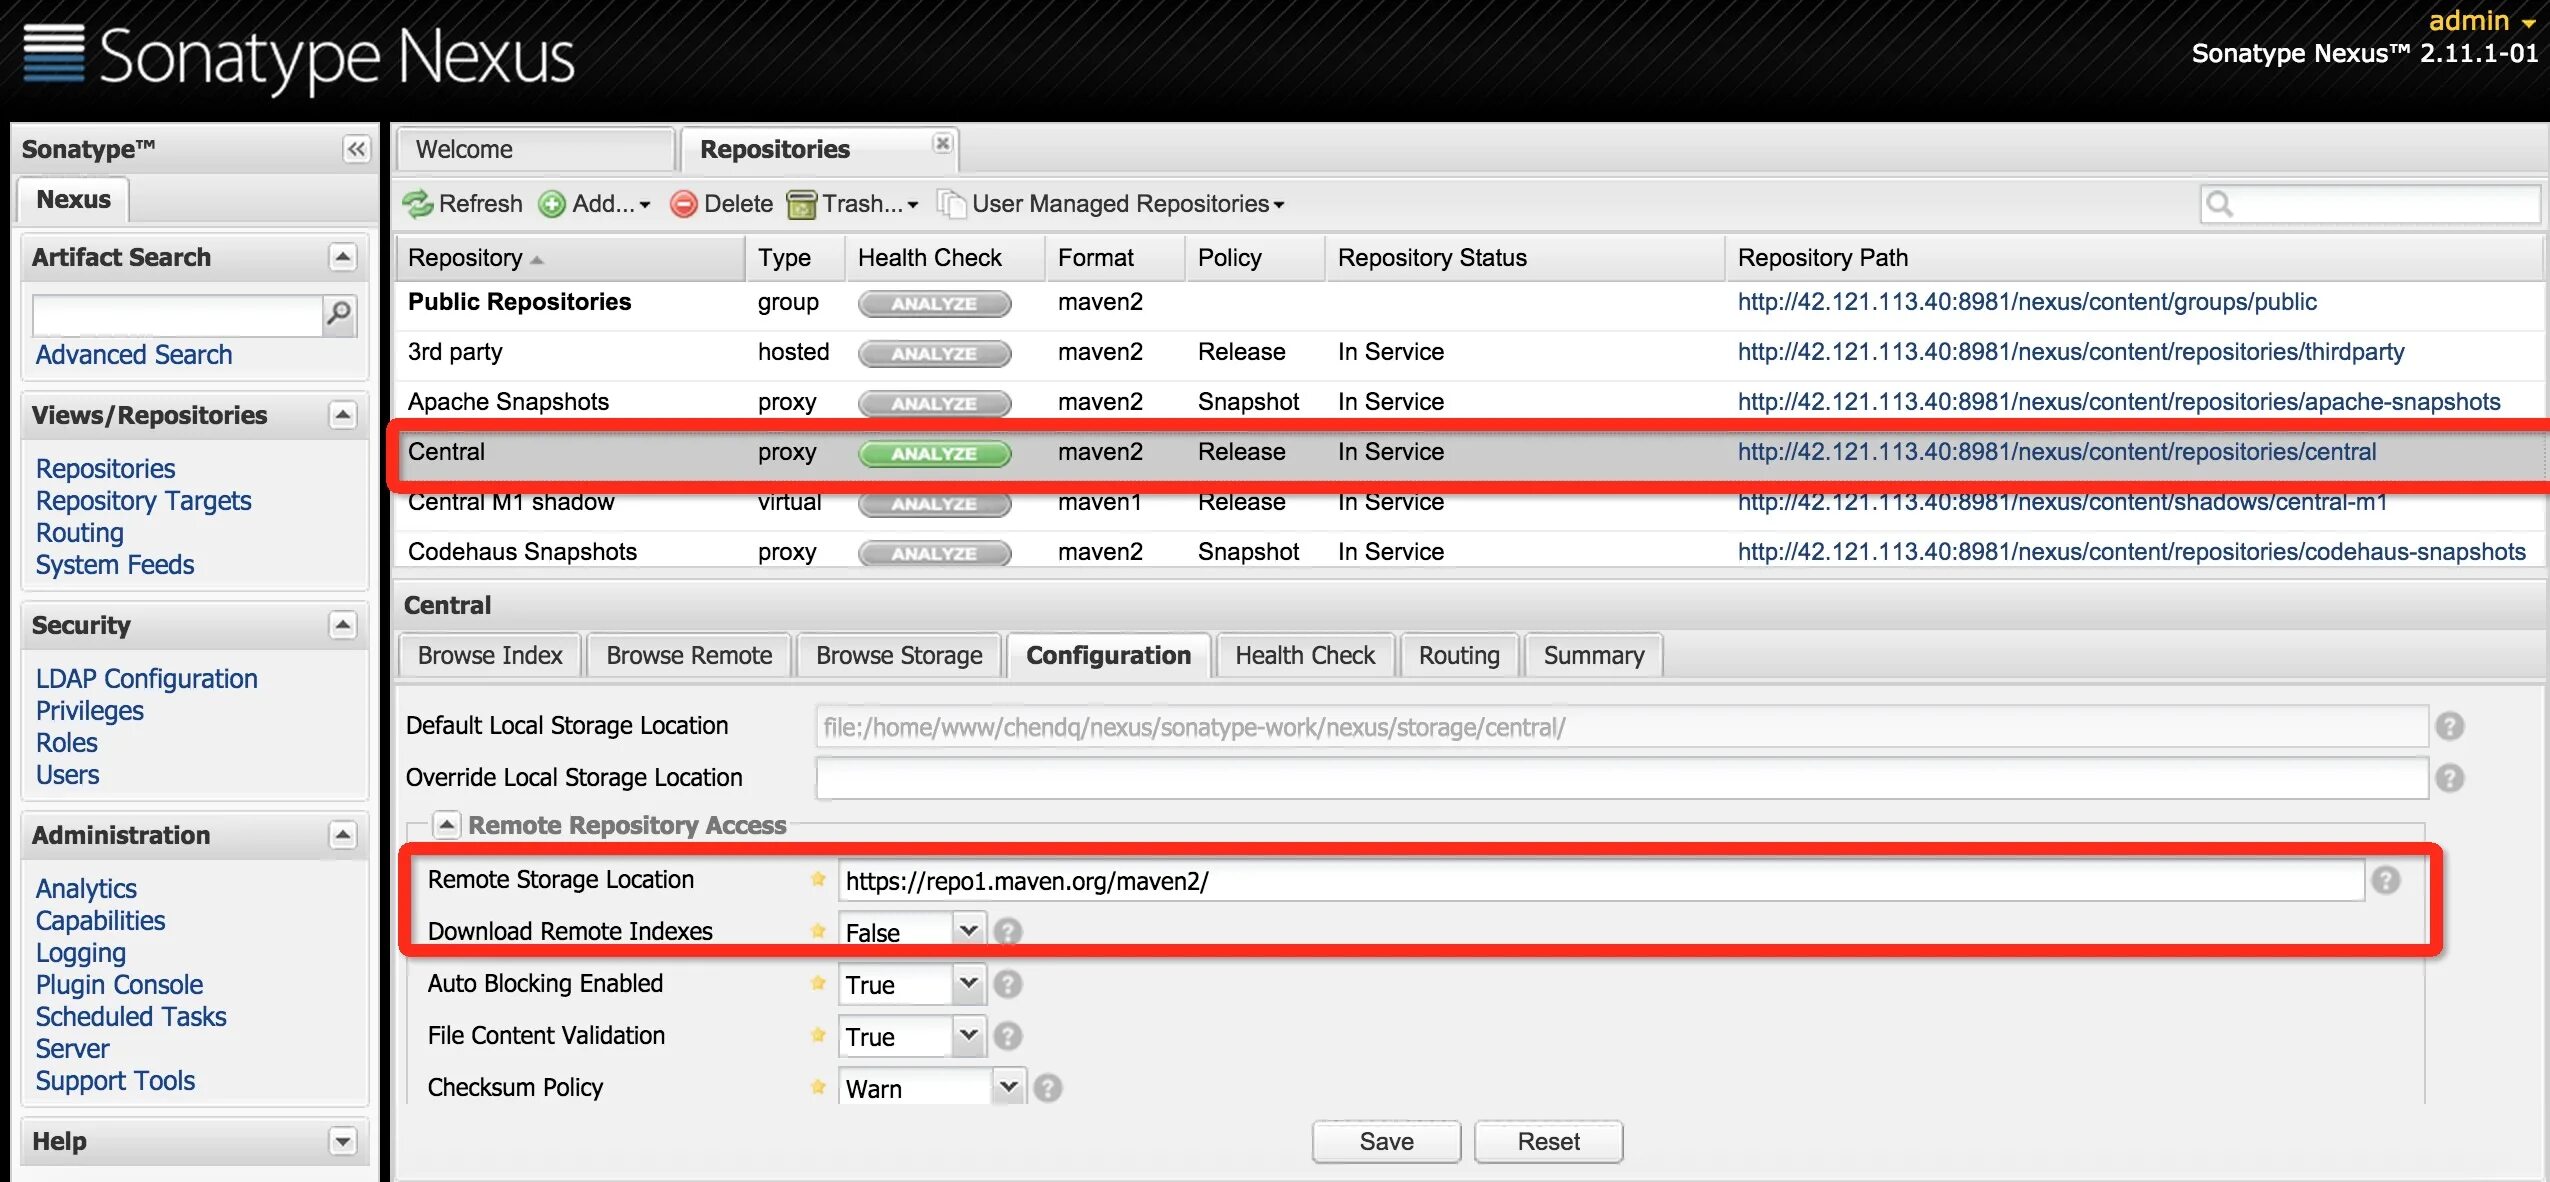
Task: Click the artifact search magnifier icon
Action: 340,315
